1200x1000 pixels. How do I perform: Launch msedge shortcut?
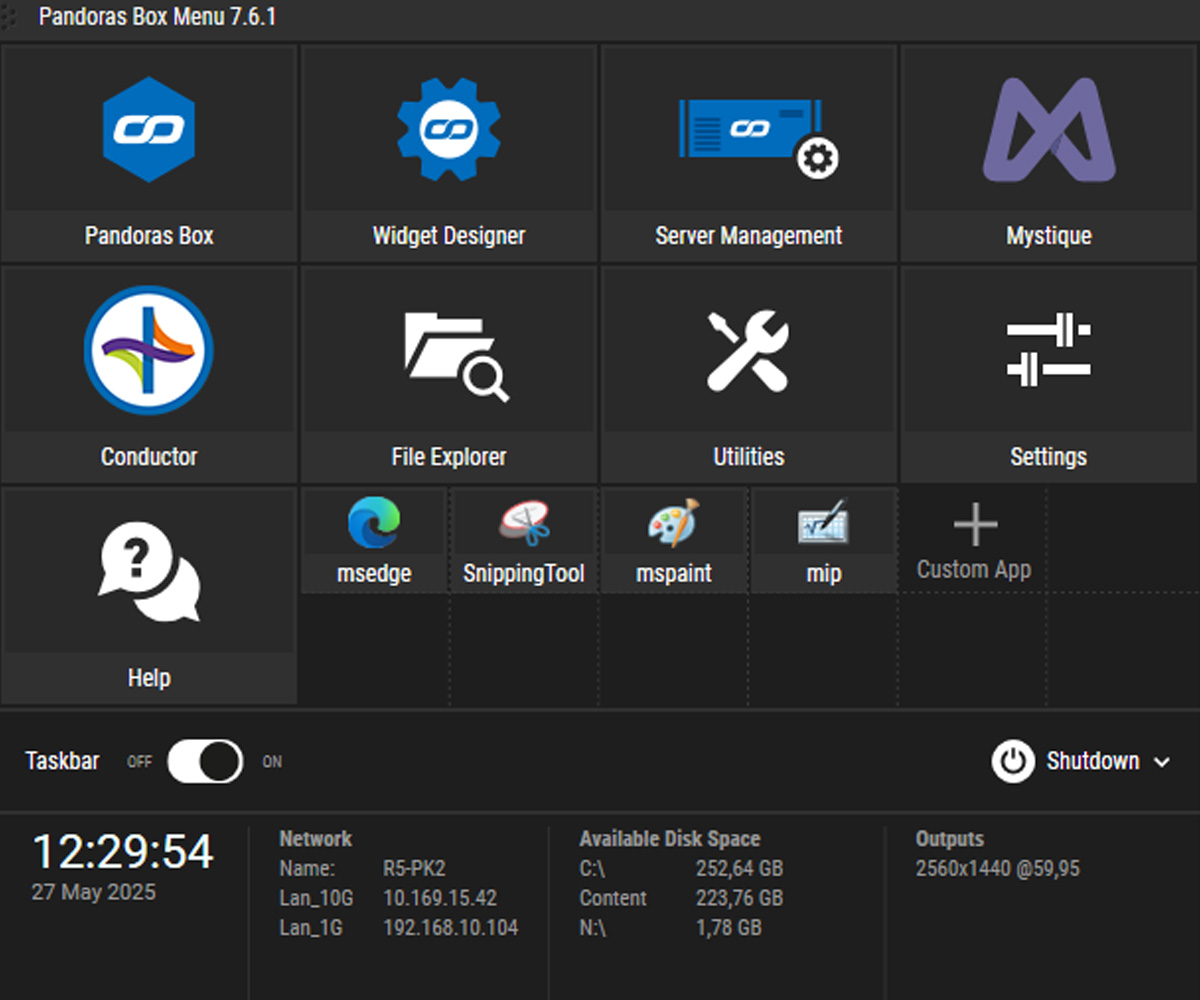point(374,540)
